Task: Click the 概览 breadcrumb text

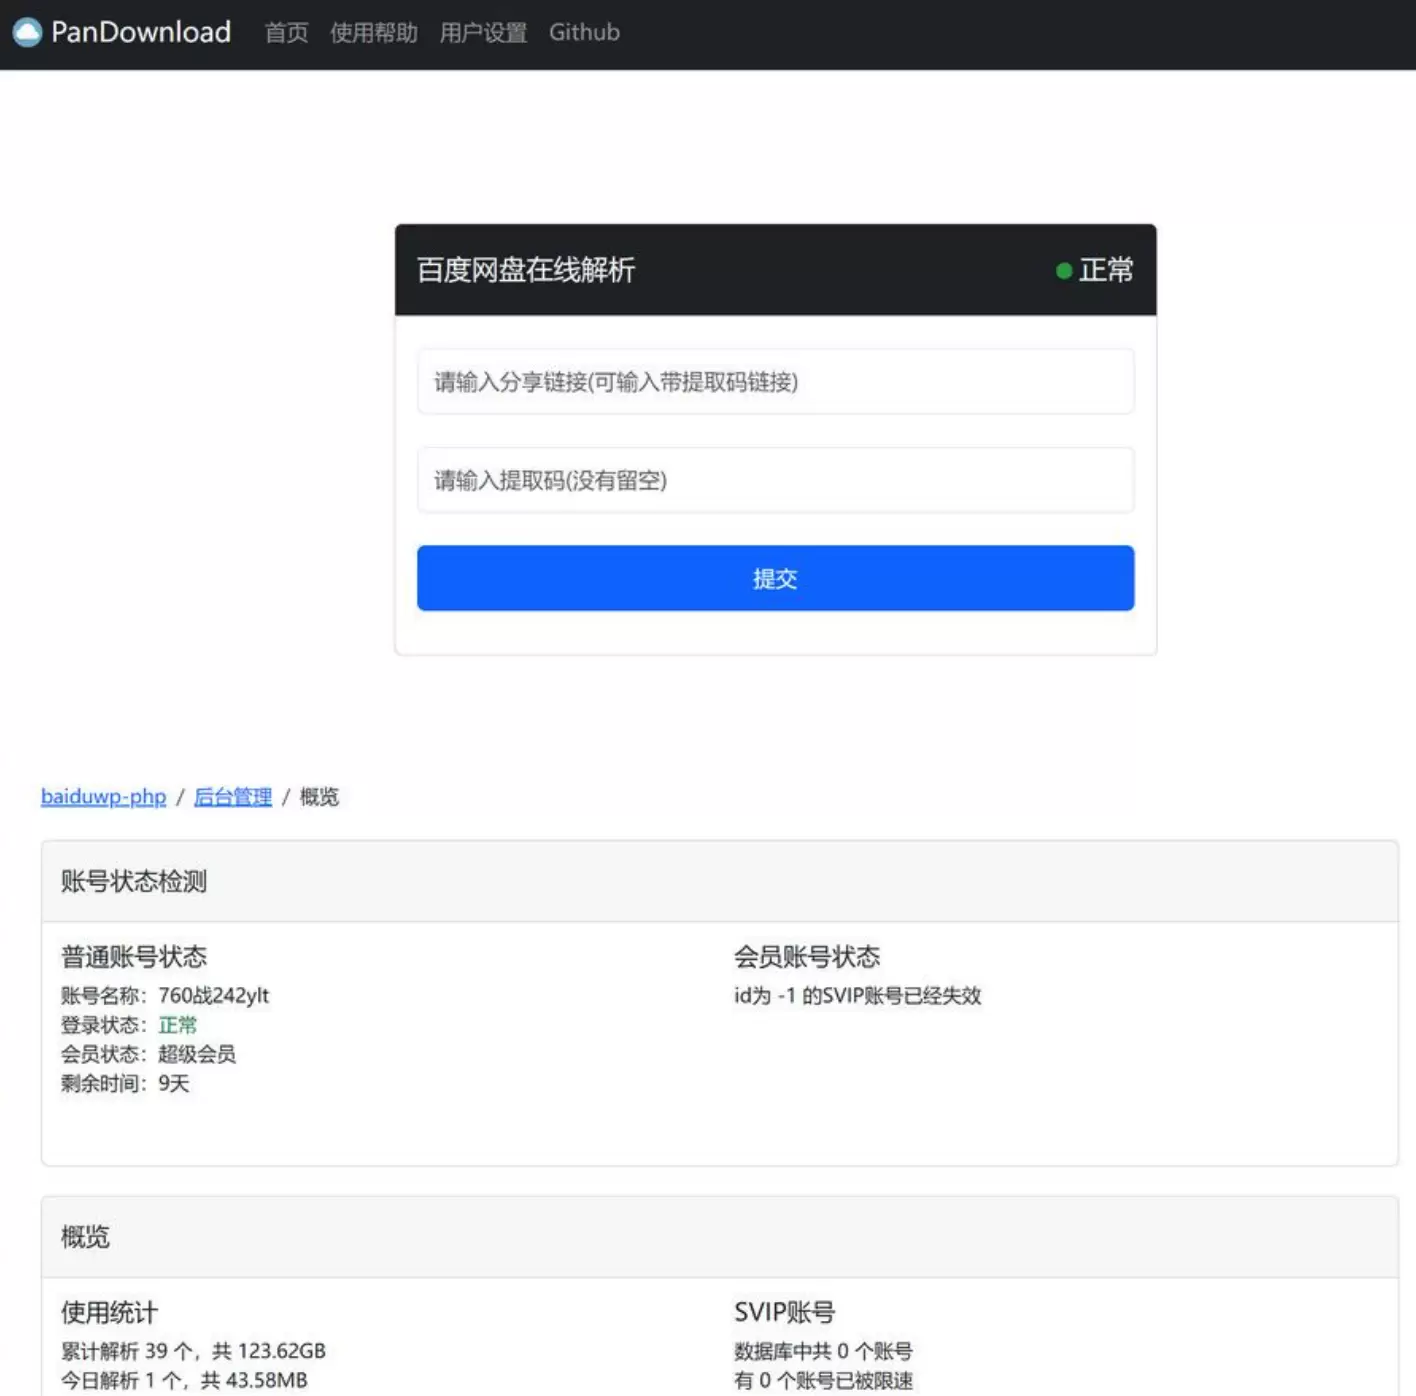Action: point(319,797)
